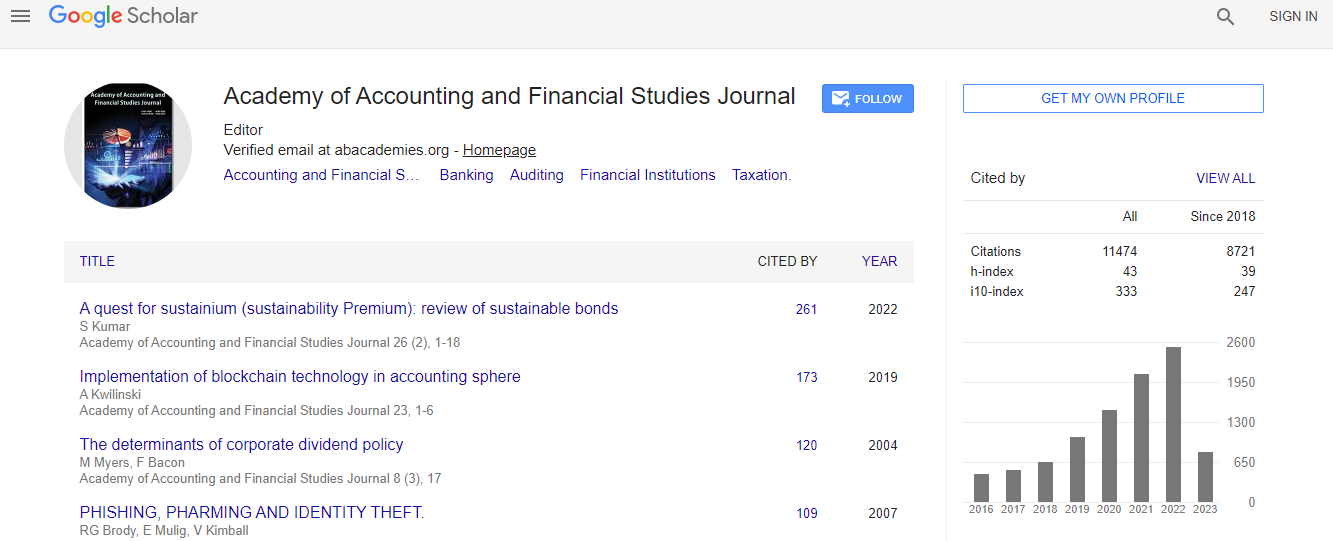Click authors M Myers, F Bacon
This screenshot has width=1333, height=541.
pyautogui.click(x=130, y=462)
